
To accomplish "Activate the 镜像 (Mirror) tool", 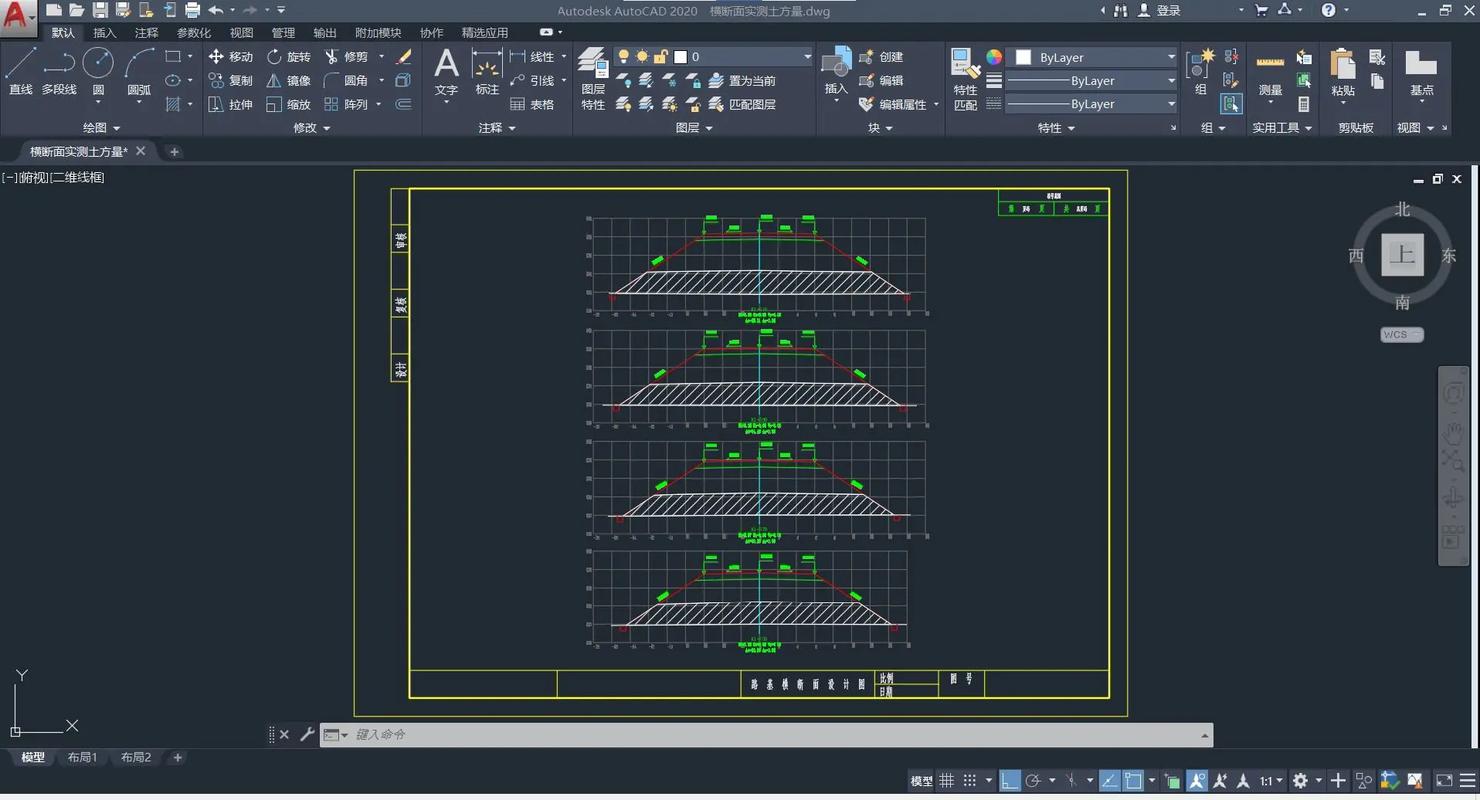I will click(x=288, y=80).
